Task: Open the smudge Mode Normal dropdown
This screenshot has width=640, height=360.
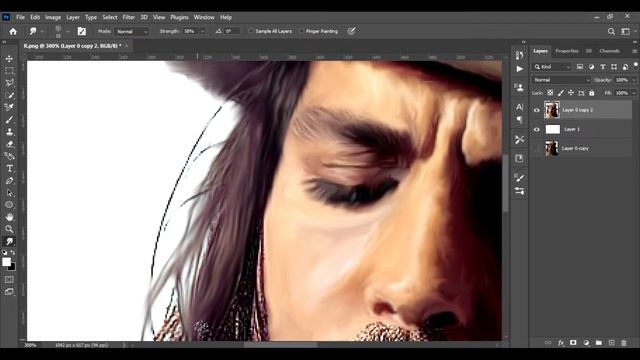Action: click(131, 31)
